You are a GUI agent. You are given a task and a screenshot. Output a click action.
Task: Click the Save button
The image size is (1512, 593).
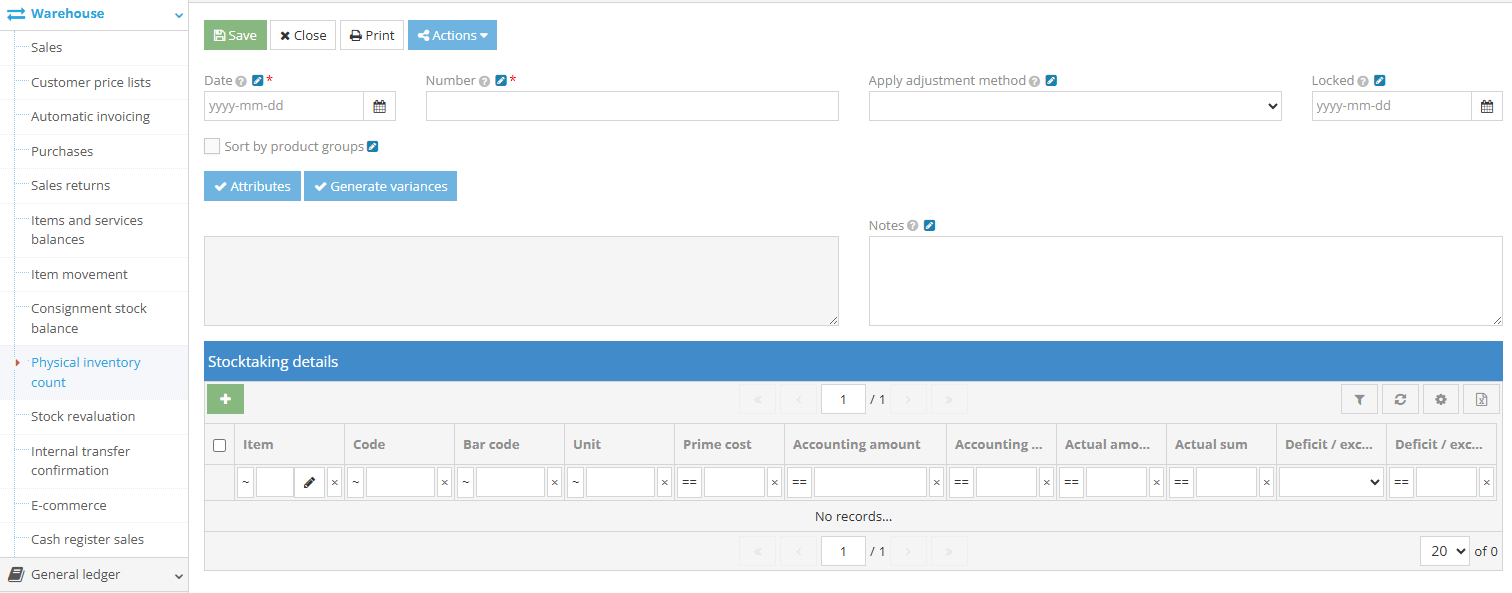click(235, 35)
